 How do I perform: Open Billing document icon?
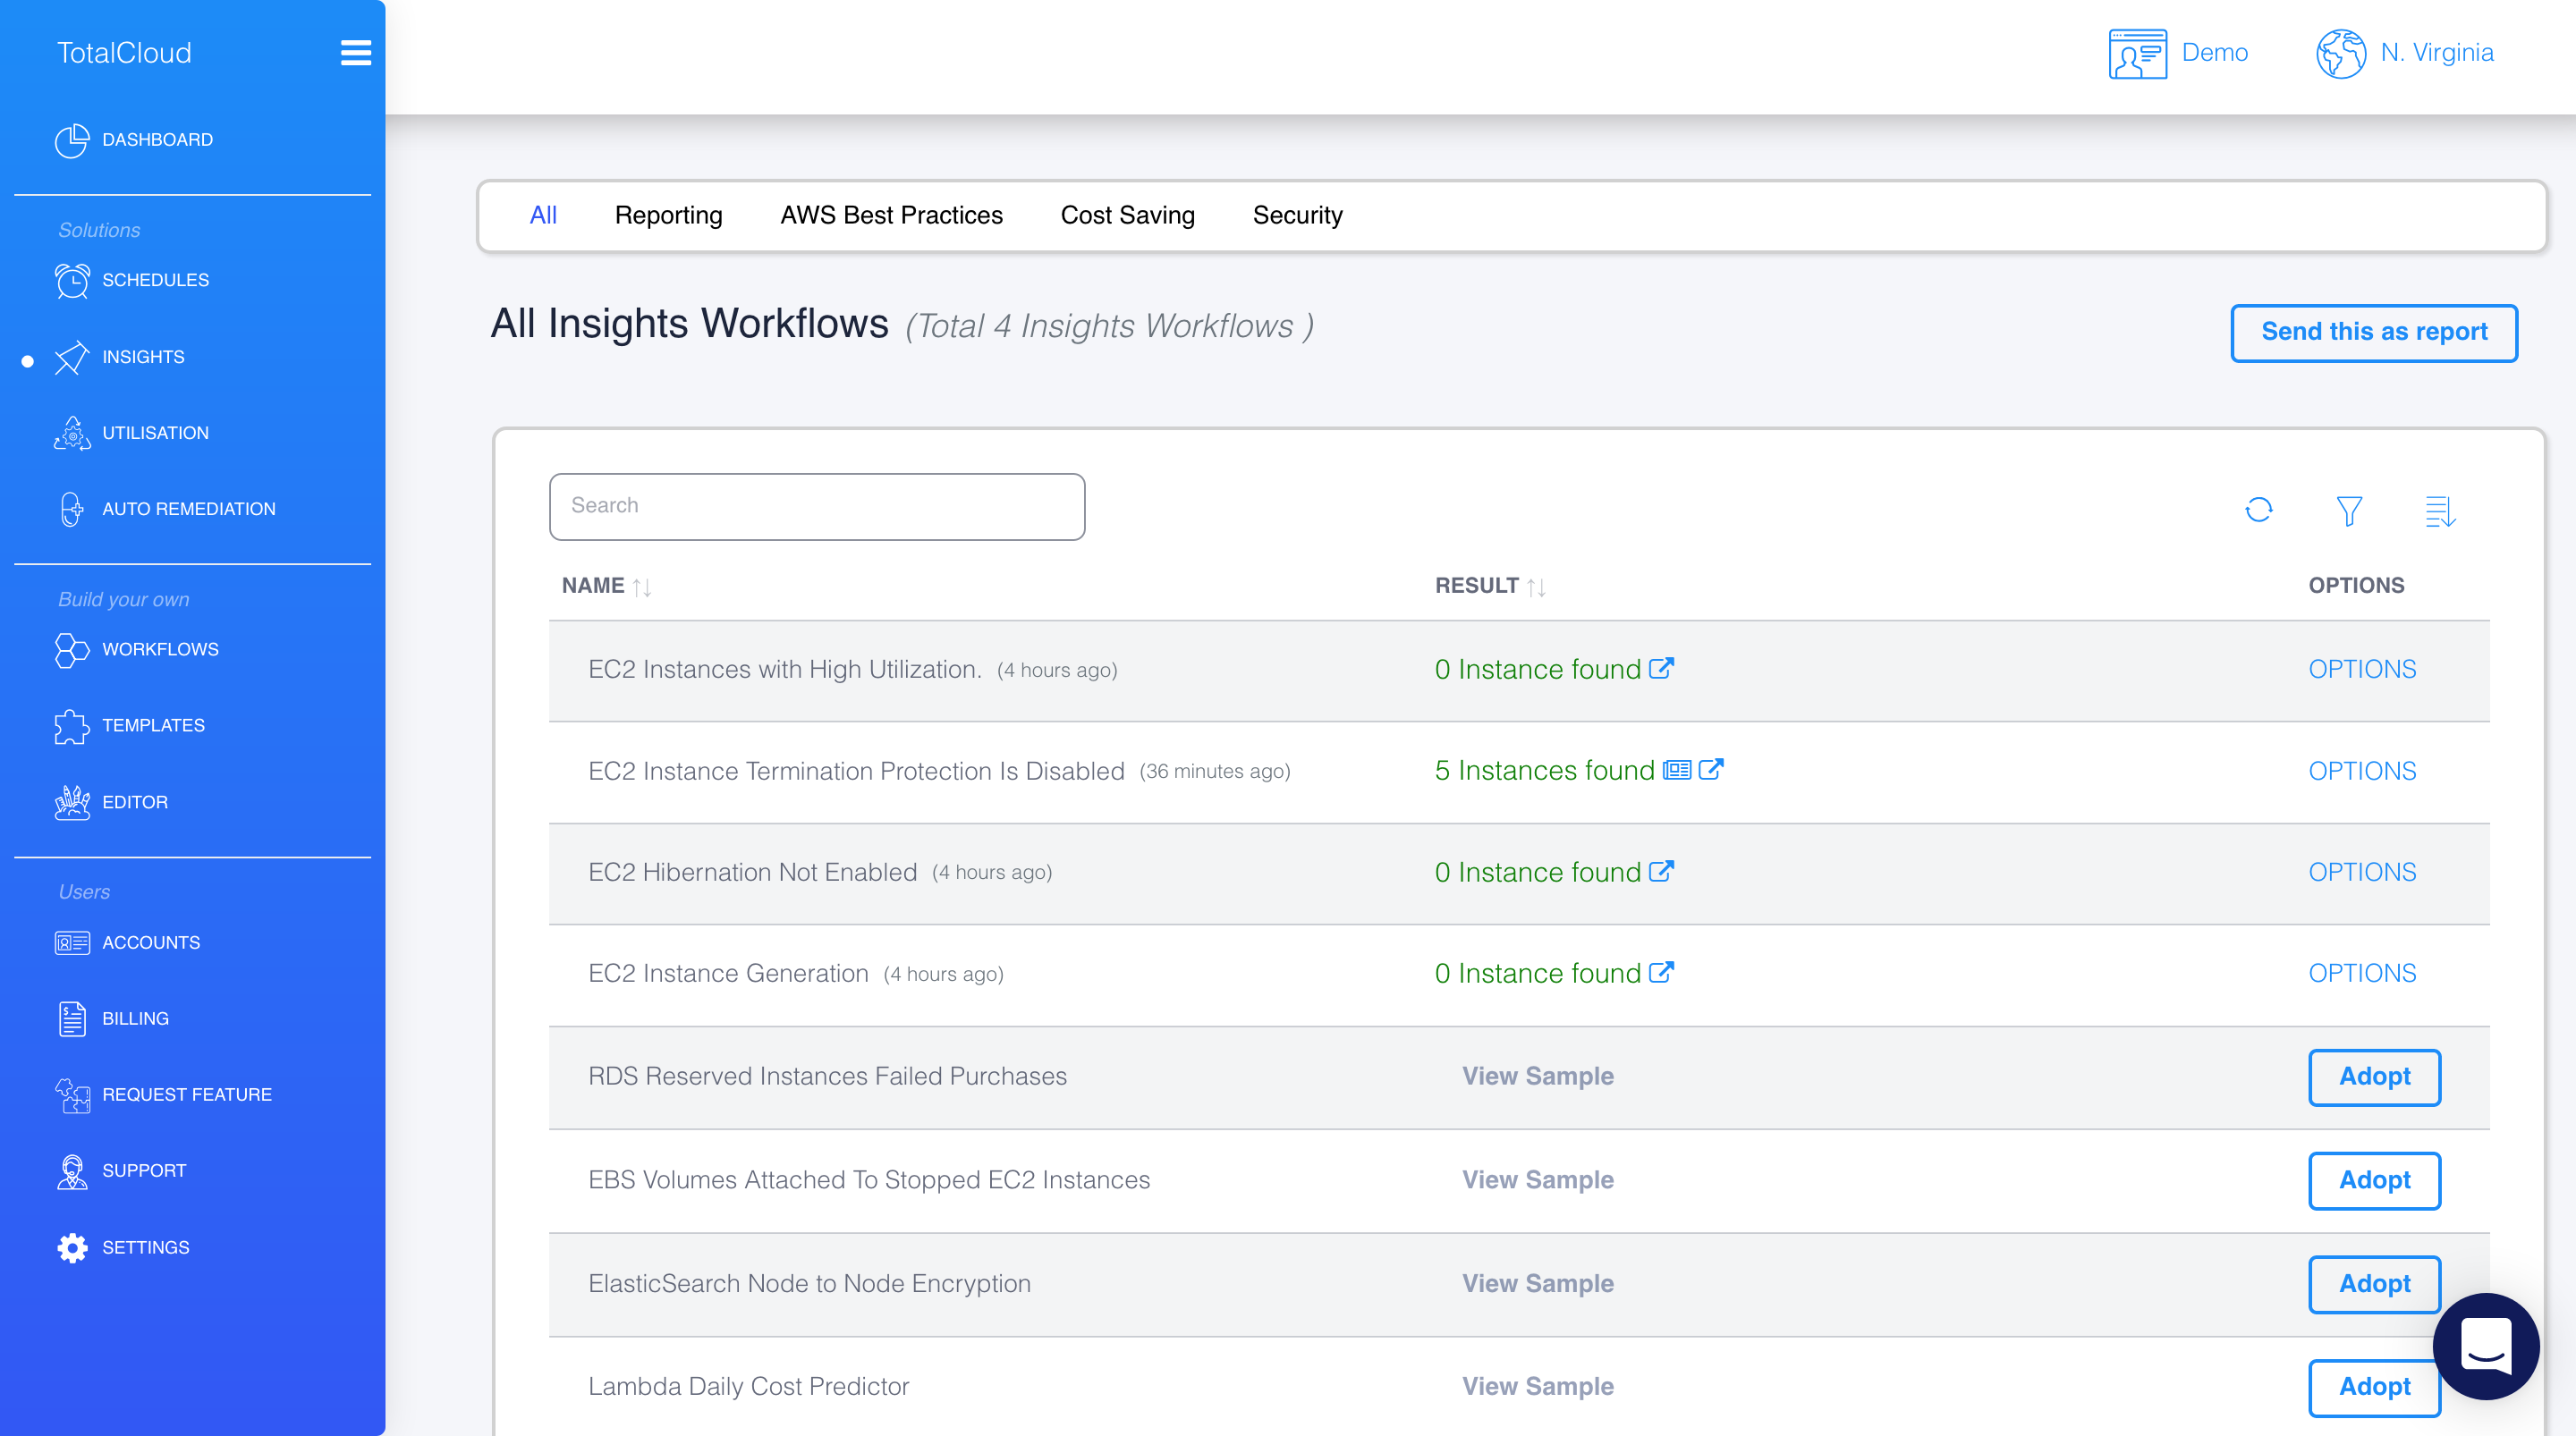point(72,1019)
